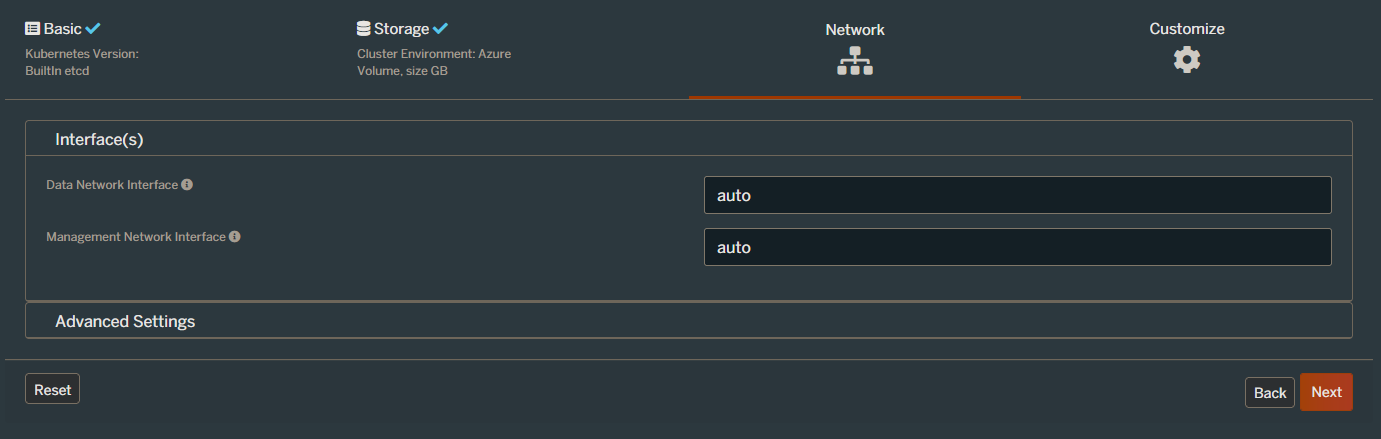Viewport: 1381px width, 439px height.
Task: Go back with the Back button
Action: coord(1269,392)
